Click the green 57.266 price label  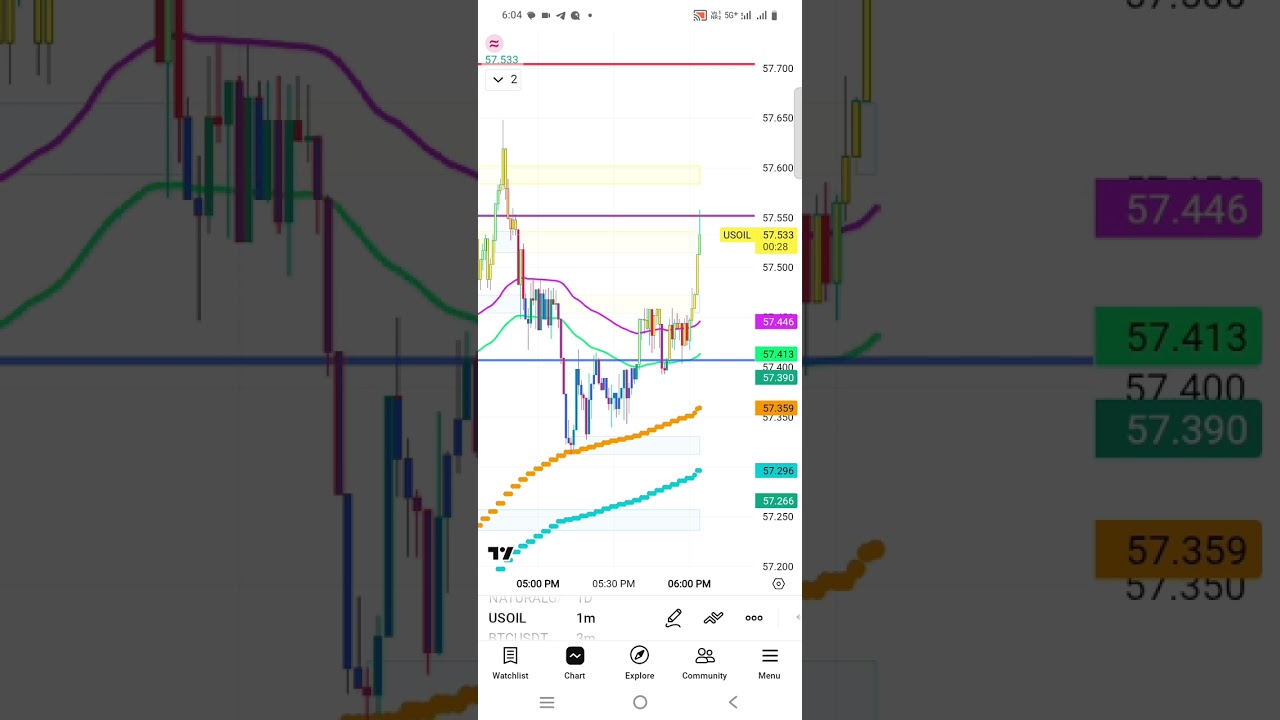(x=777, y=501)
